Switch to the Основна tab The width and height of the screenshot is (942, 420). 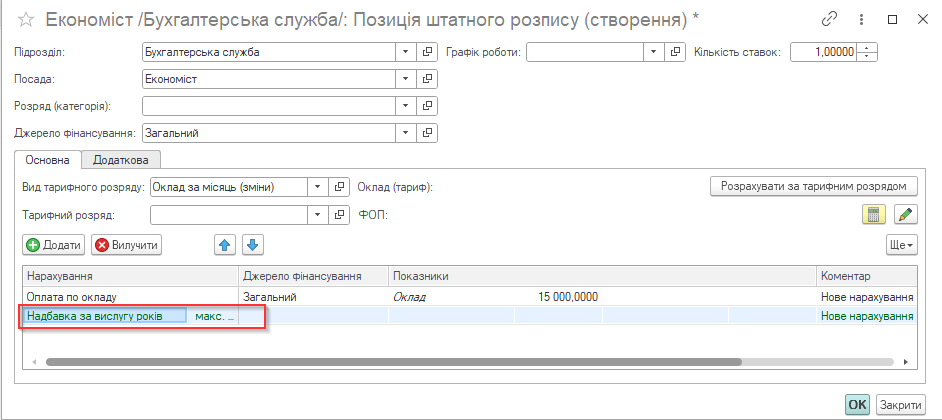tap(47, 160)
